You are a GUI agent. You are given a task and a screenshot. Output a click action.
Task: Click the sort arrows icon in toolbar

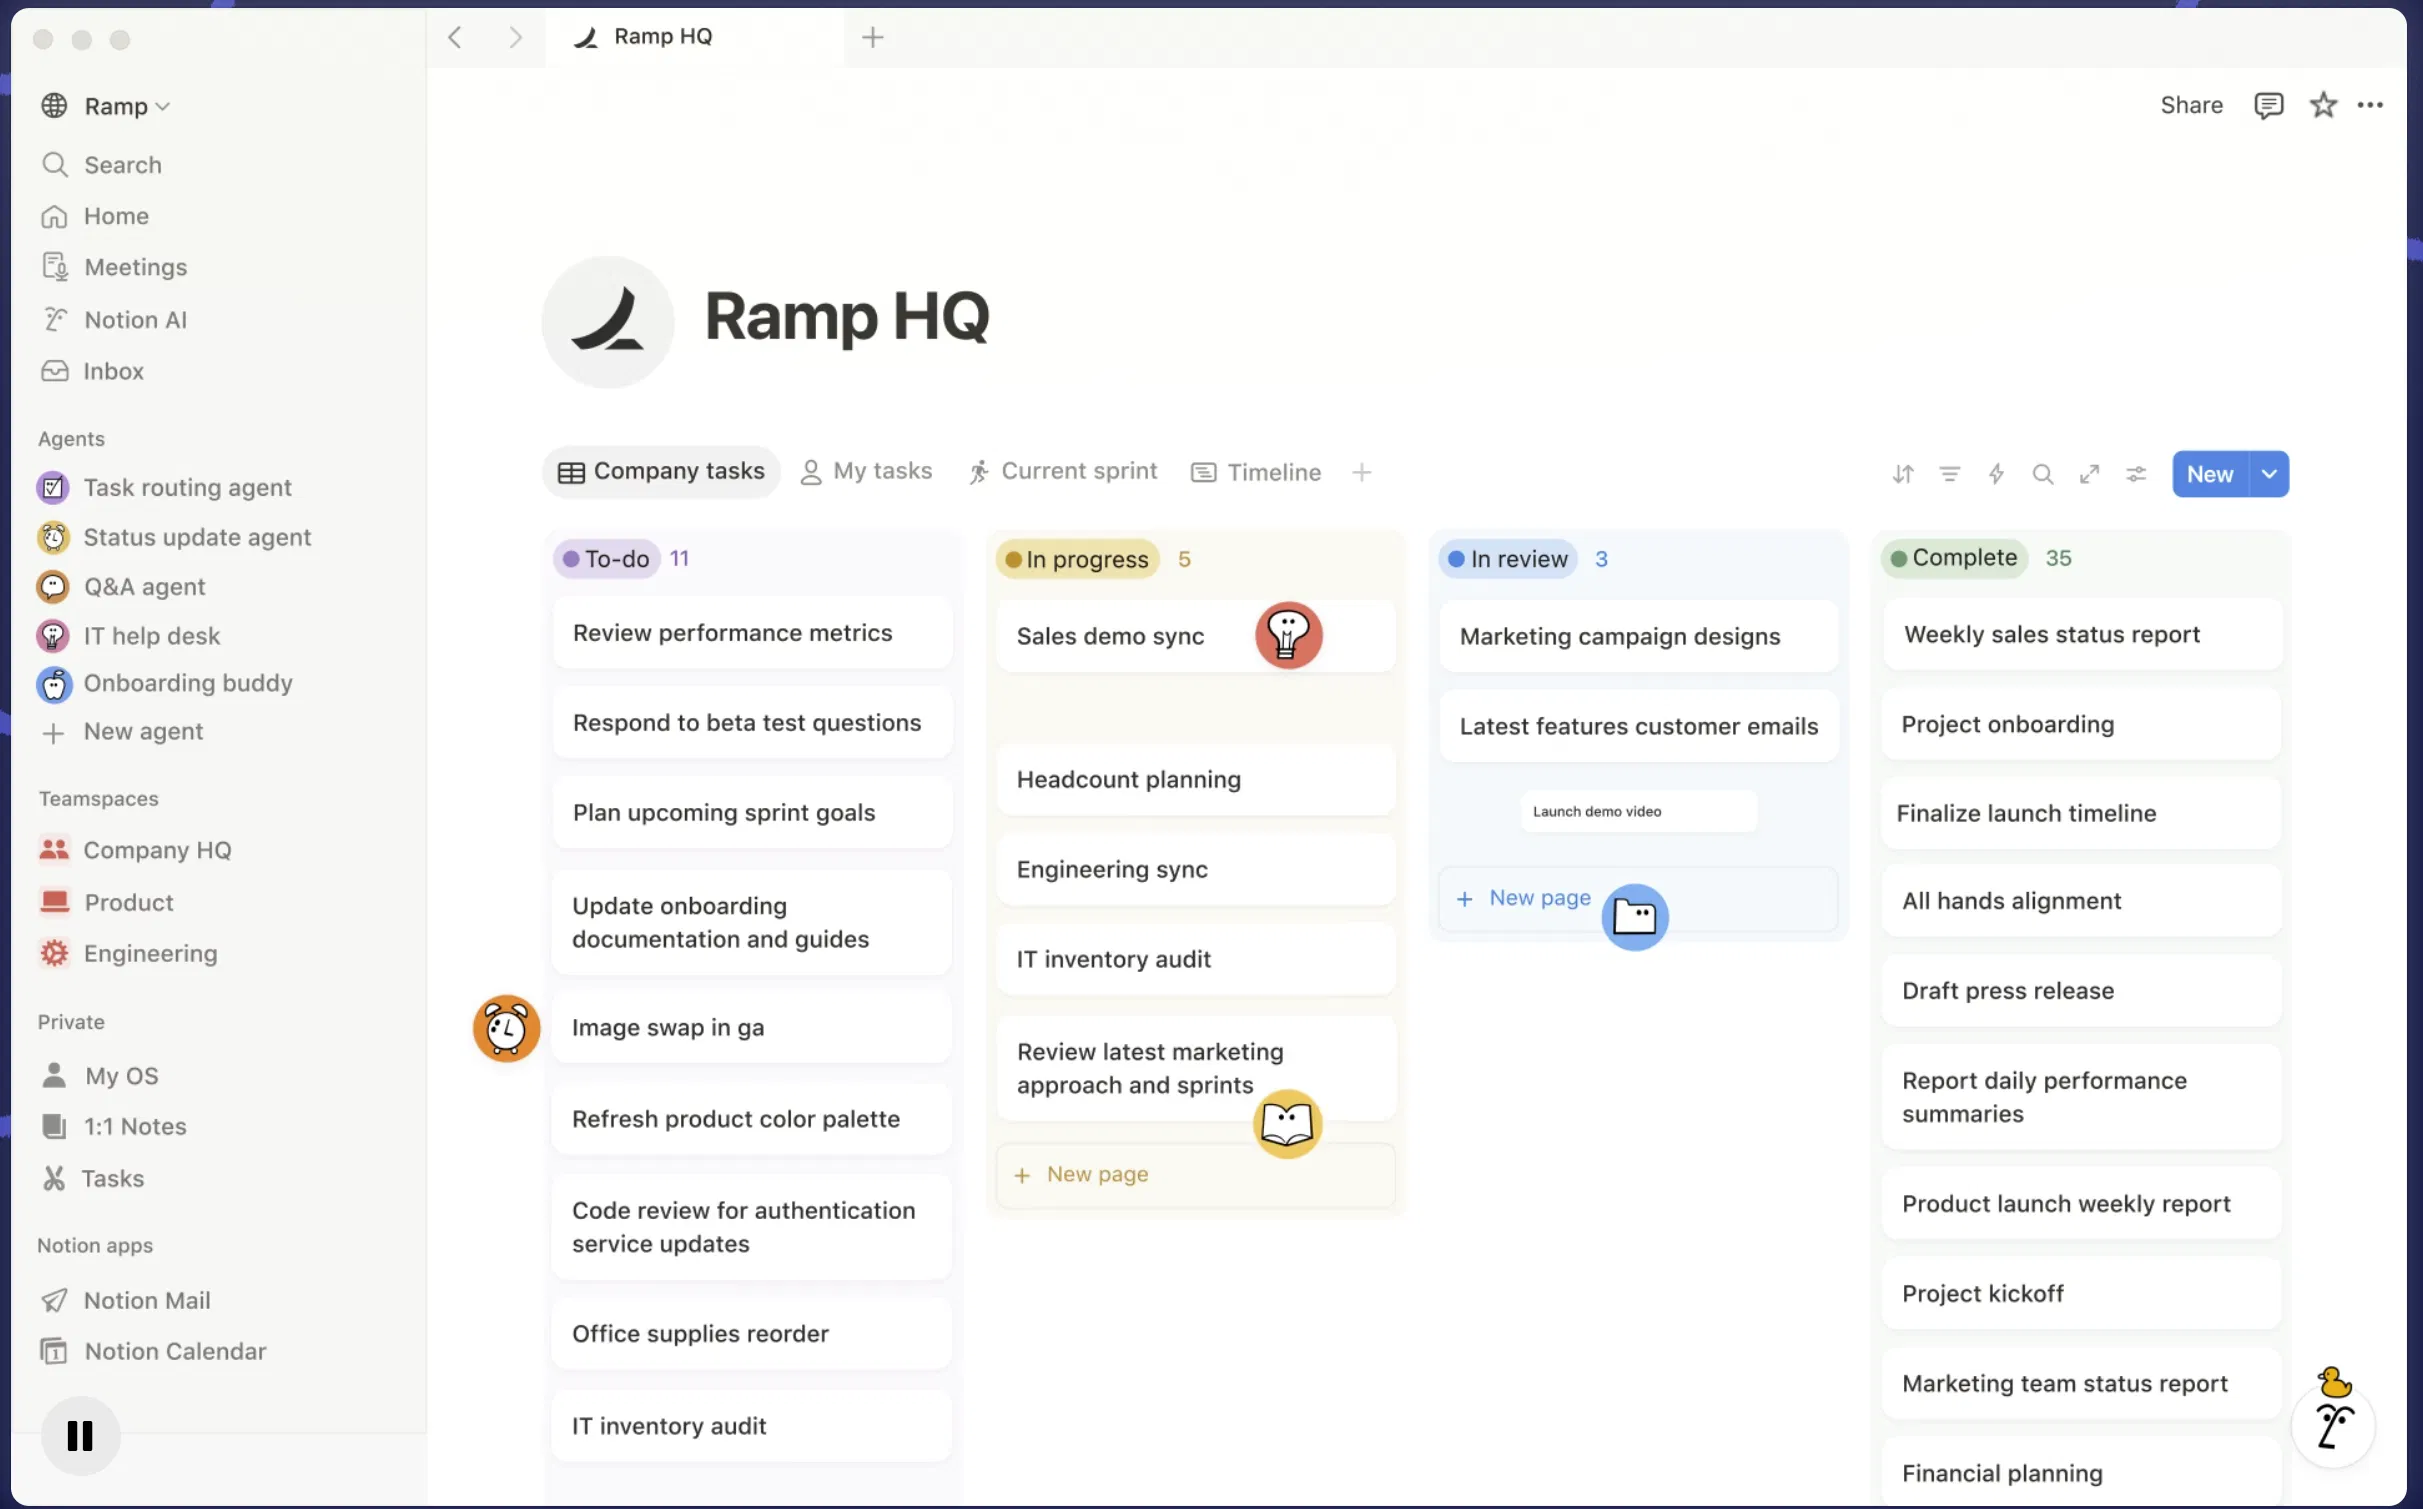(x=1903, y=474)
